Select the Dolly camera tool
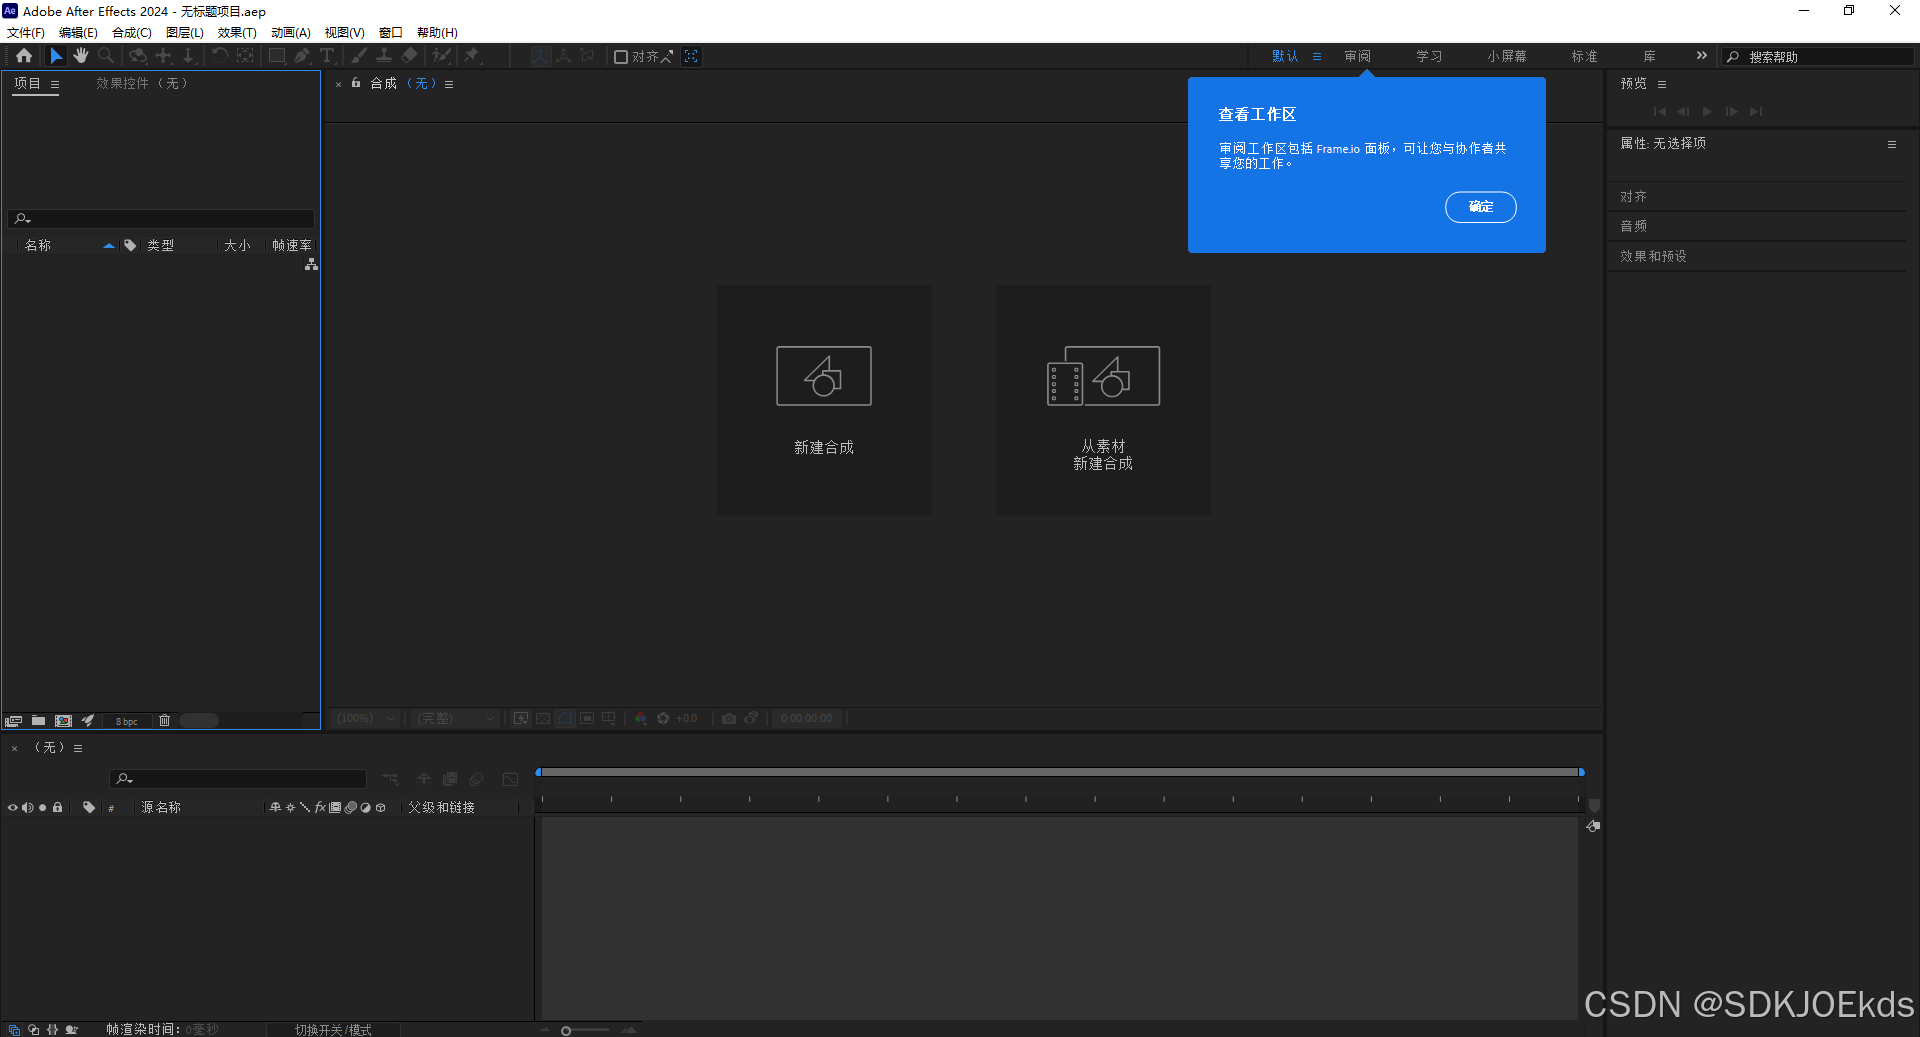The width and height of the screenshot is (1920, 1037). pyautogui.click(x=188, y=56)
